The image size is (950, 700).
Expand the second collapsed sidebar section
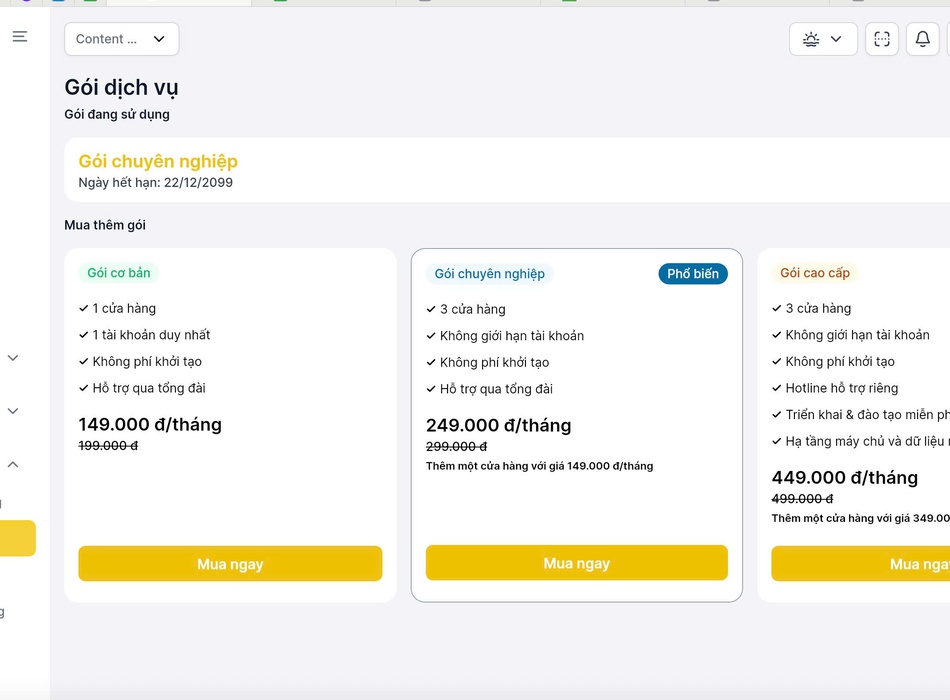tap(13, 411)
